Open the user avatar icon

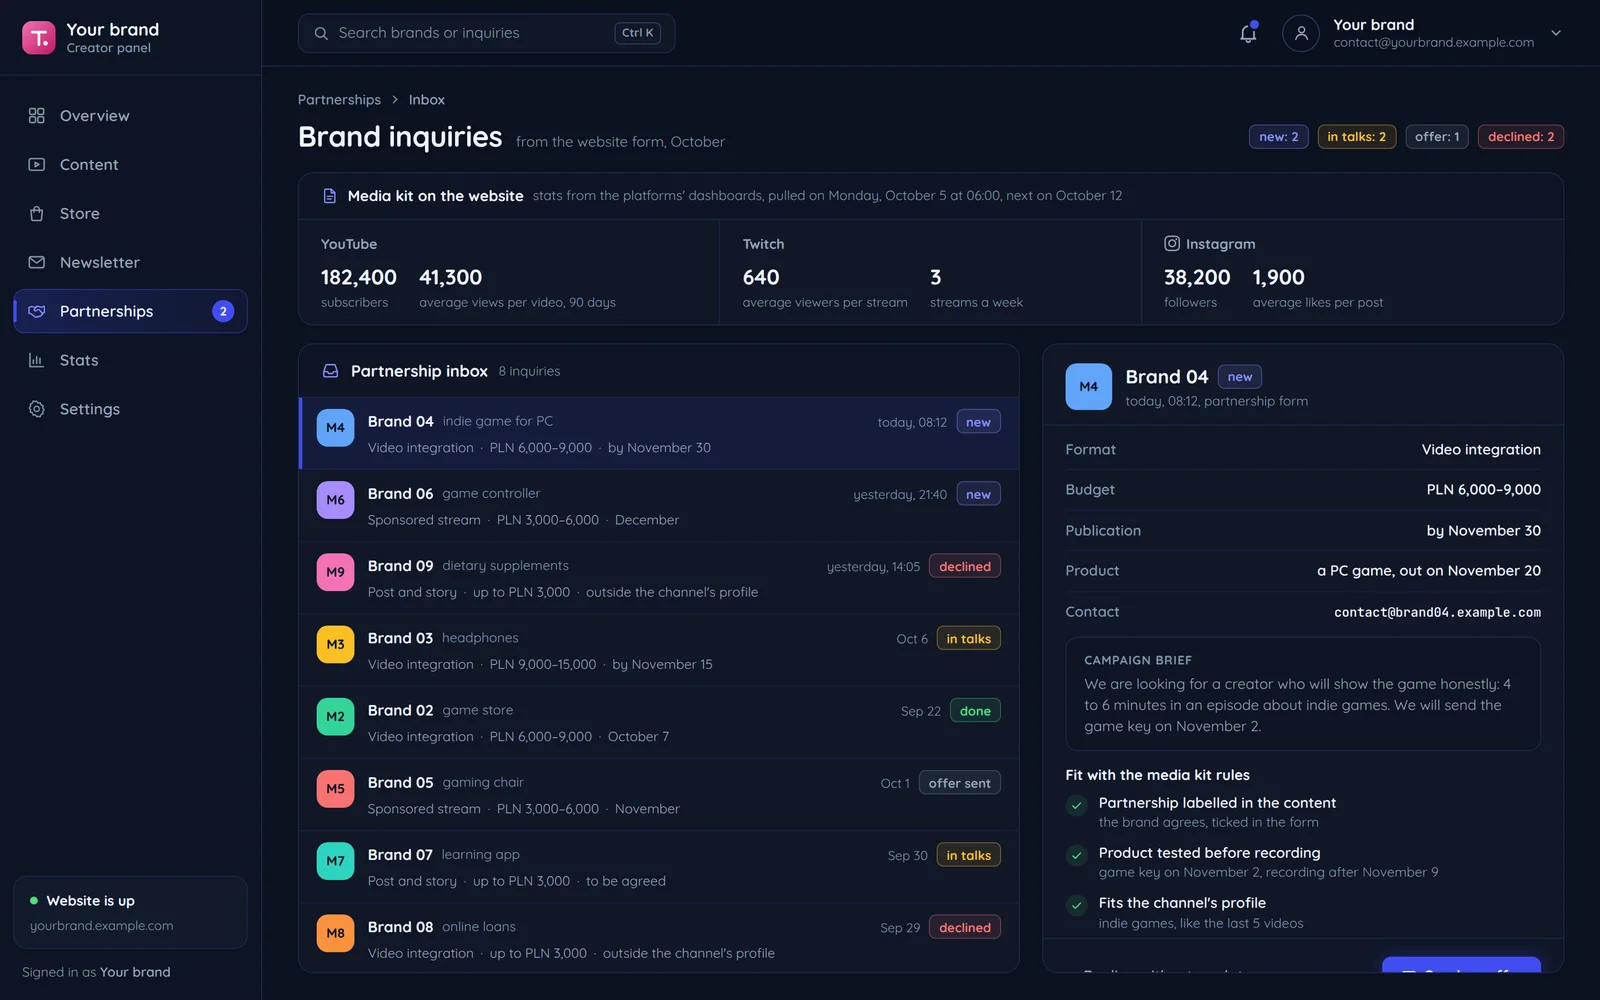coord(1300,33)
